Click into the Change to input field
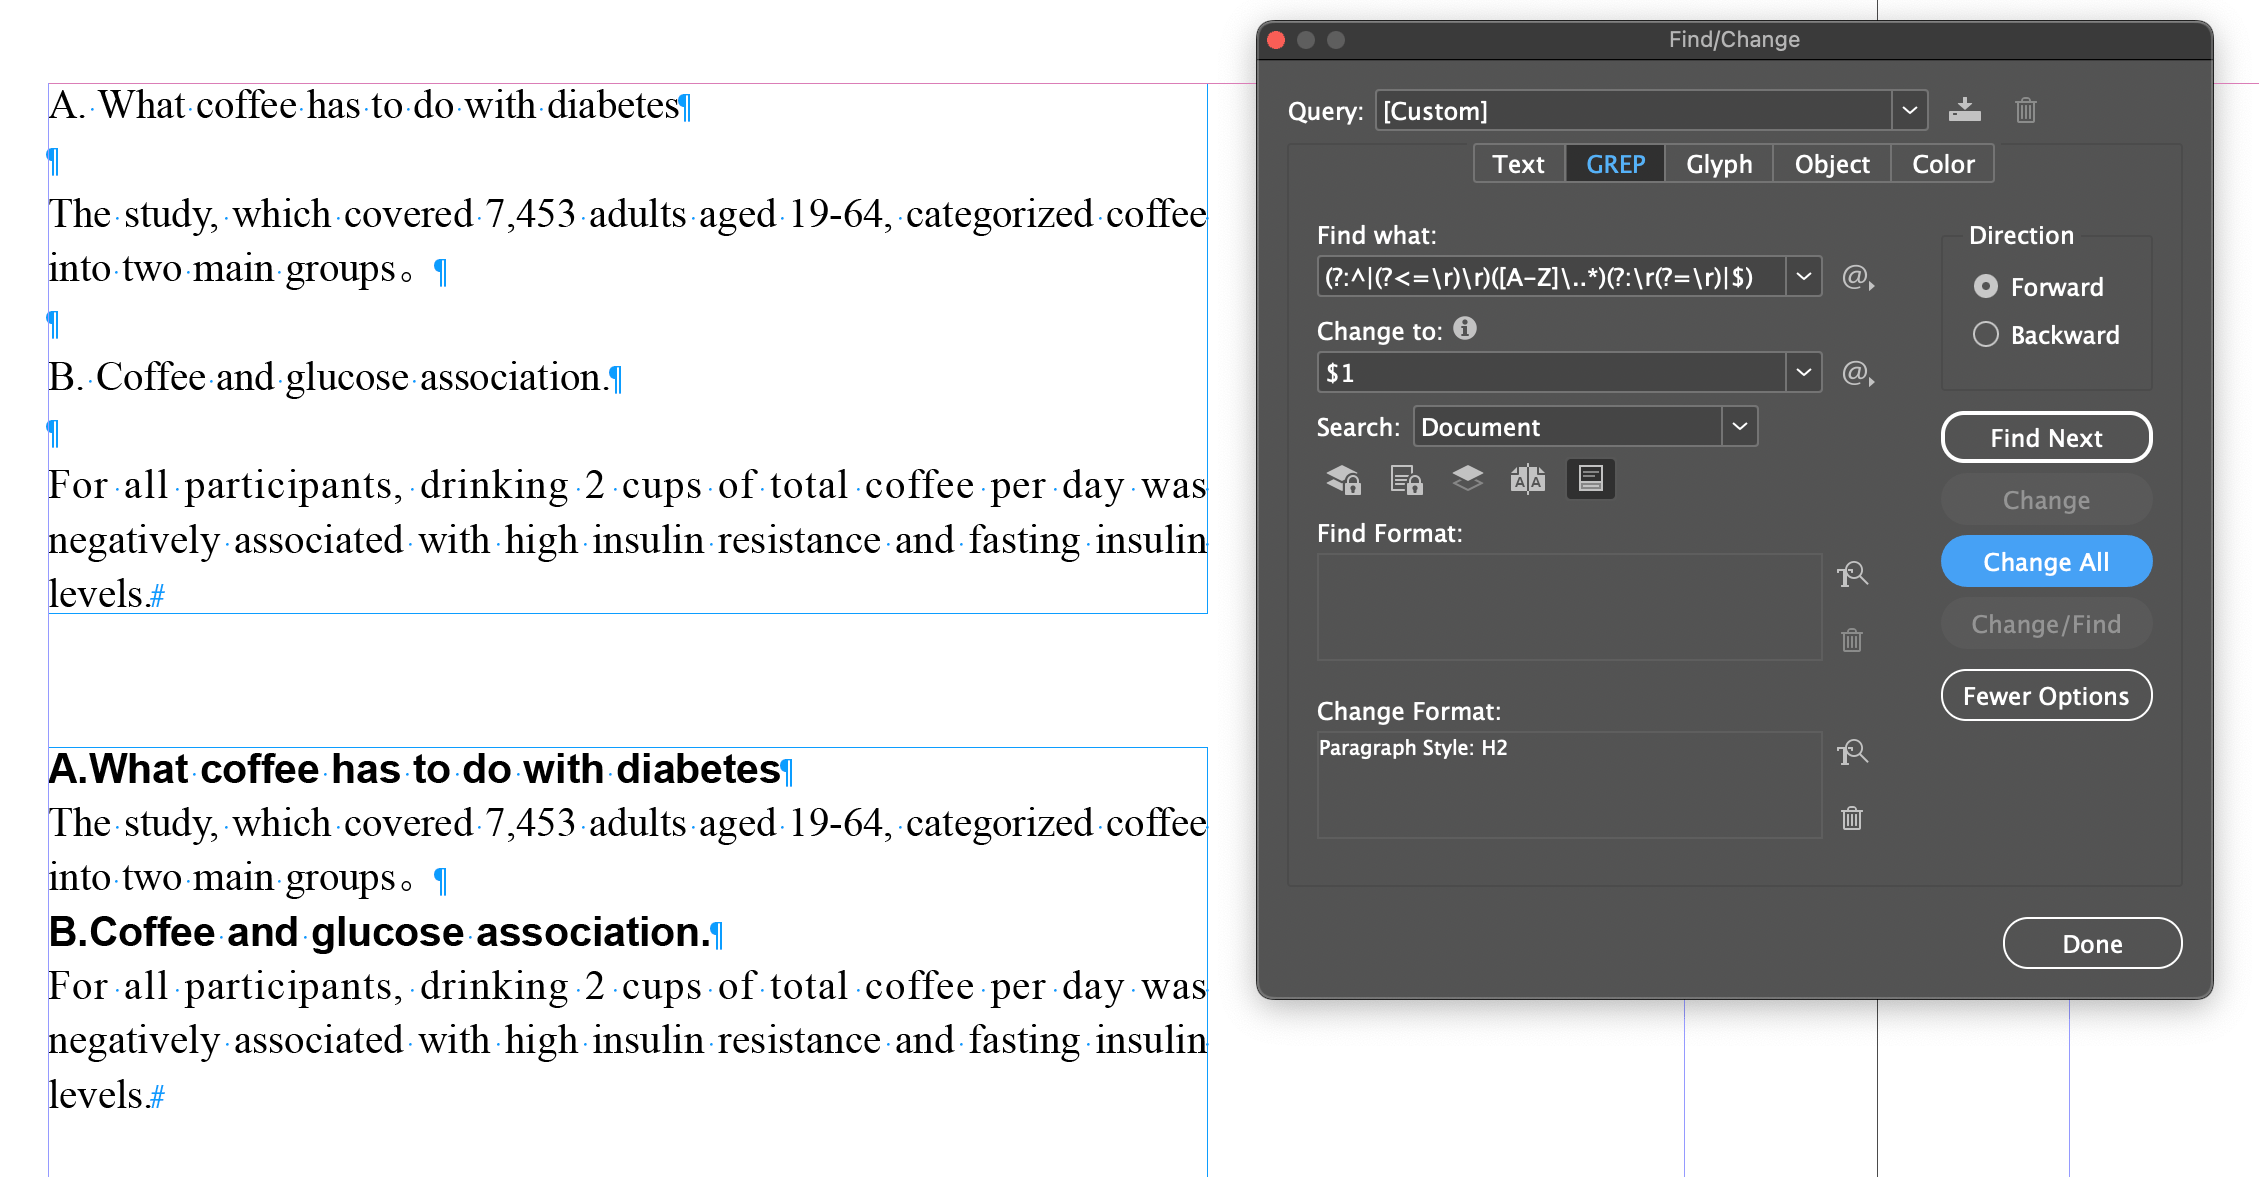The image size is (2259, 1177). tap(1550, 373)
